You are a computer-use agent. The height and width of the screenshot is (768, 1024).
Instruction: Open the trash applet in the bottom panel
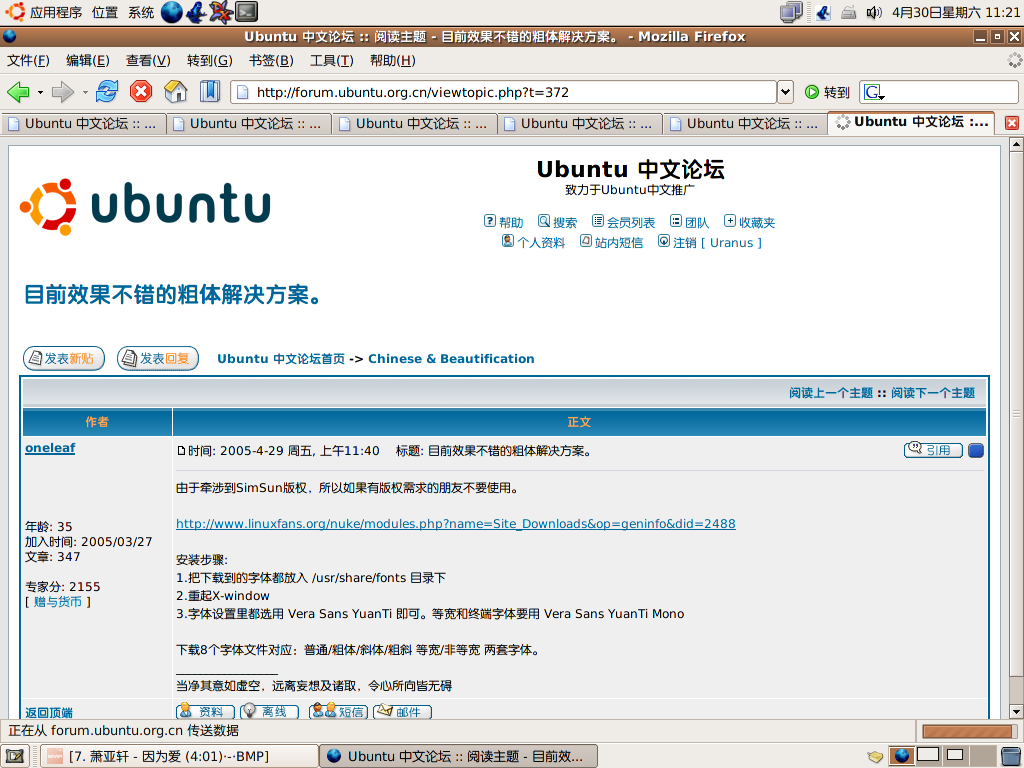click(1009, 756)
